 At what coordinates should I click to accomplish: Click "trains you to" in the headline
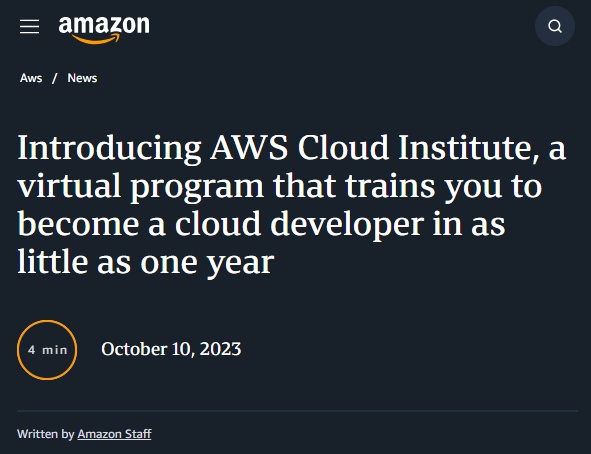pos(444,186)
